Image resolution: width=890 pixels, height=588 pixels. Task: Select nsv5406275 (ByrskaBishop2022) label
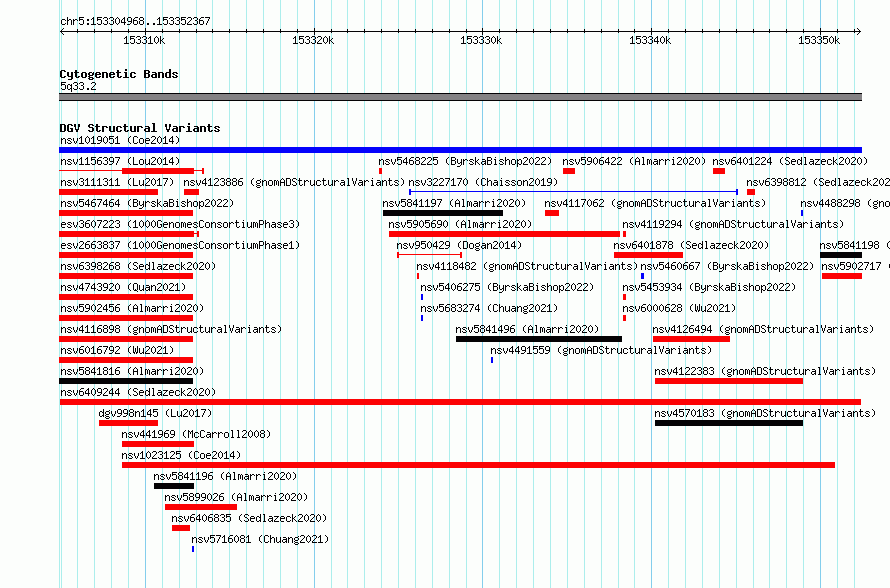pyautogui.click(x=507, y=287)
